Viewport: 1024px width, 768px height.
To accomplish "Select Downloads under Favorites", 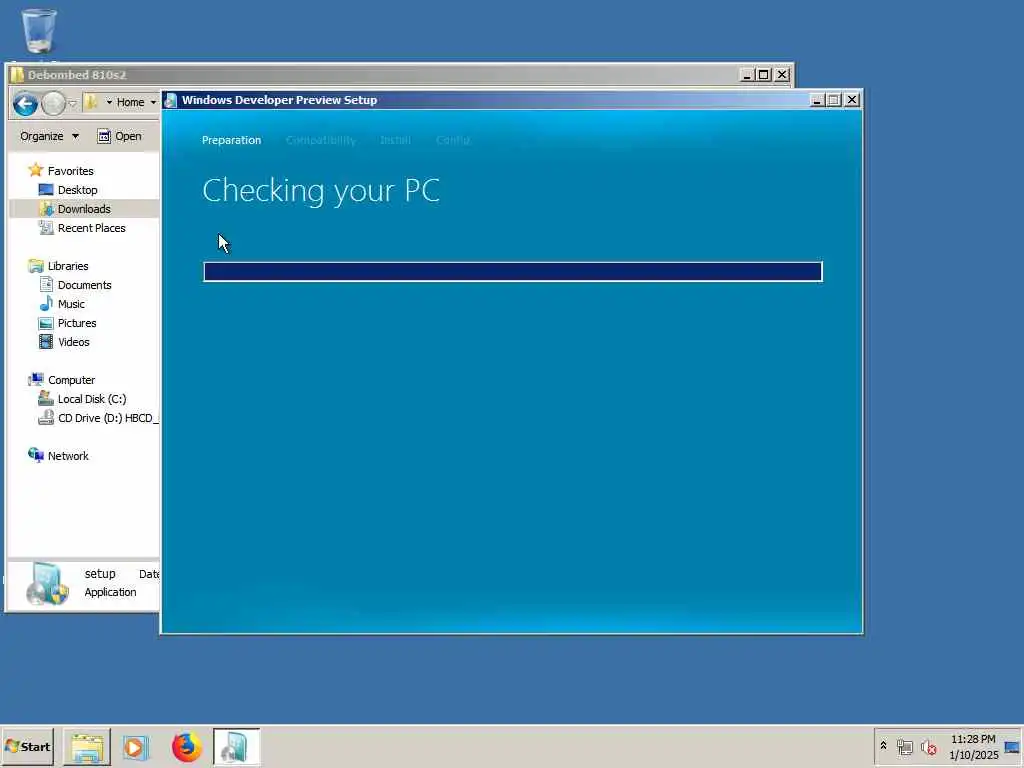I will 84,209.
